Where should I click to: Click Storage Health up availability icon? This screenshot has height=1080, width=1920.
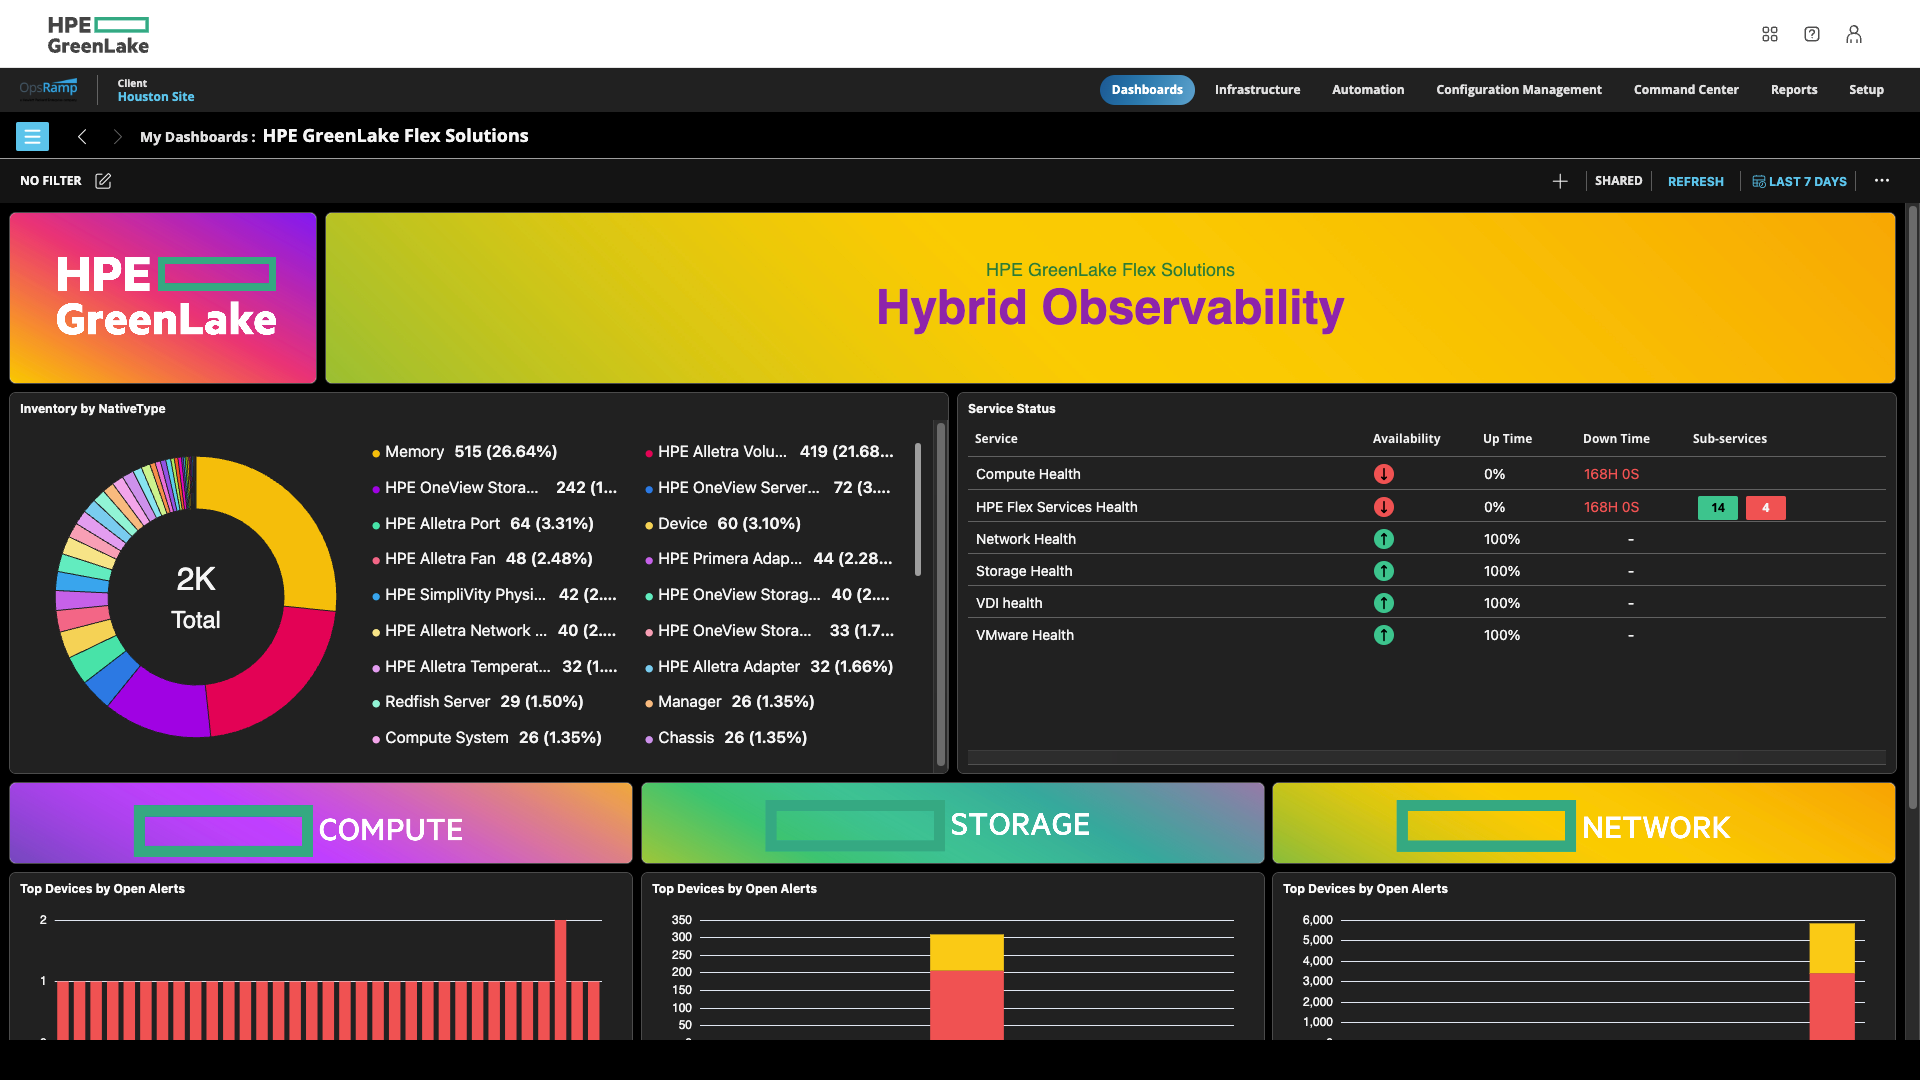[x=1383, y=571]
